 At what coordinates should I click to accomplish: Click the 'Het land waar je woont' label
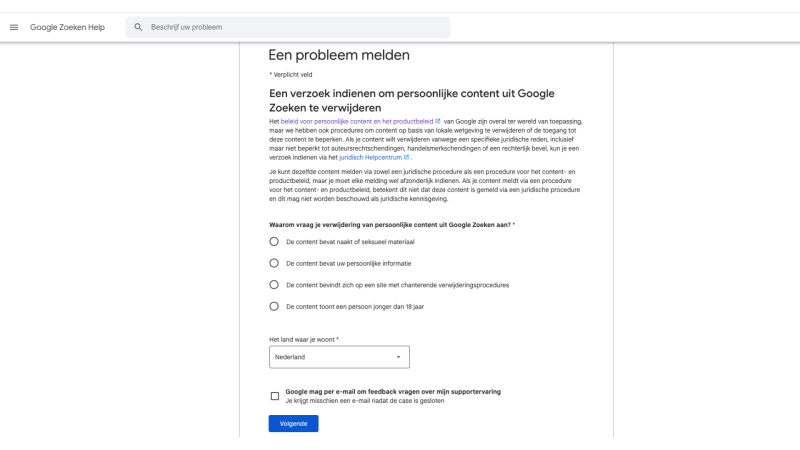303,339
